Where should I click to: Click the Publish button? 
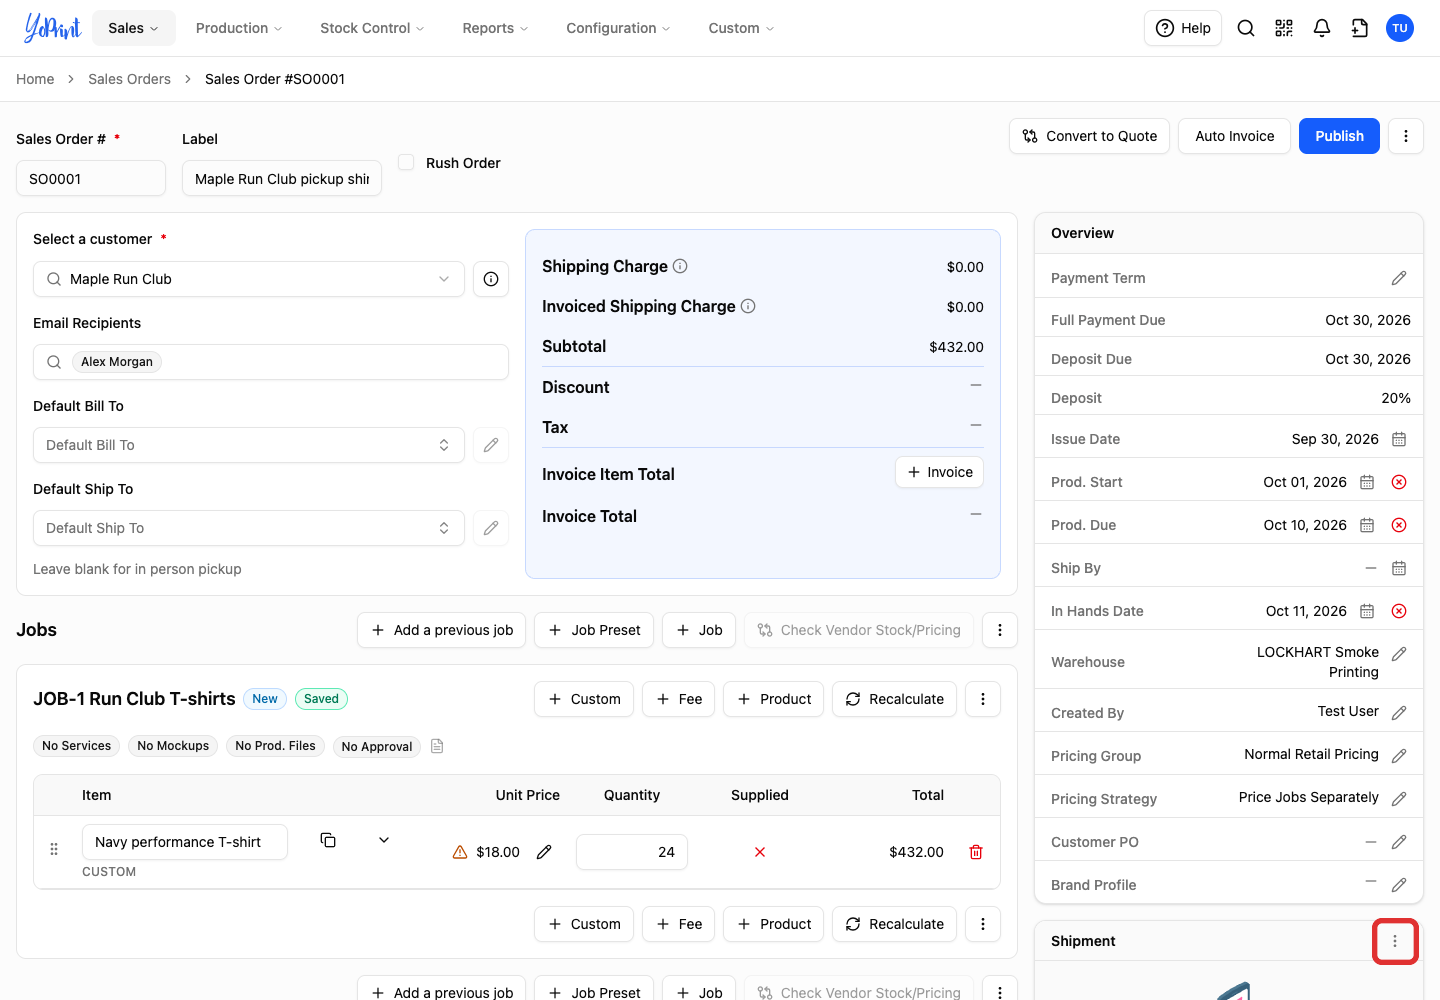click(x=1339, y=136)
